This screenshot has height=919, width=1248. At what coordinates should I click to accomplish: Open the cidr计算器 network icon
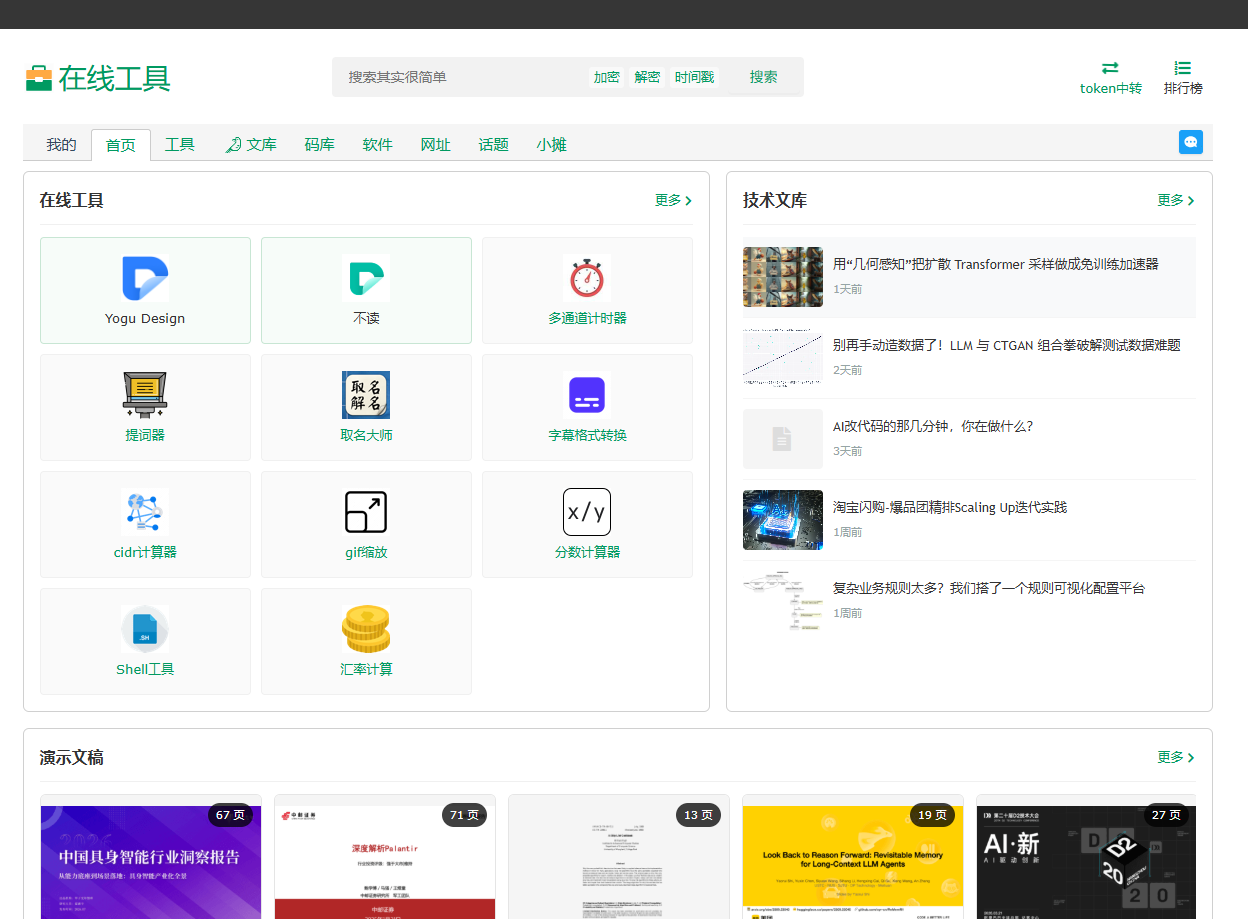pos(145,512)
